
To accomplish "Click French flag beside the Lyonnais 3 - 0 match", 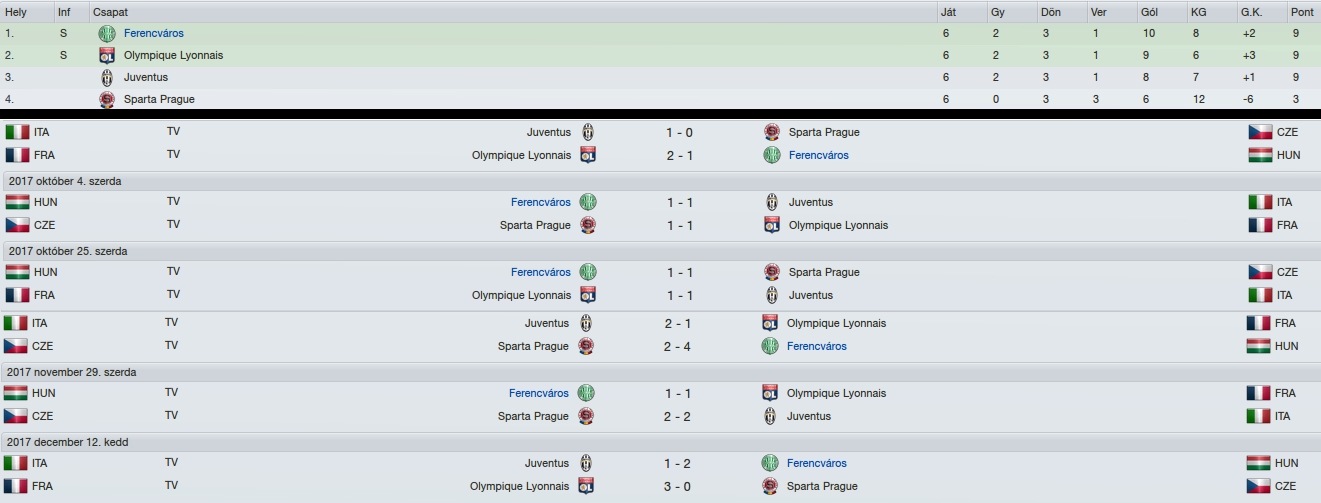I will point(16,486).
